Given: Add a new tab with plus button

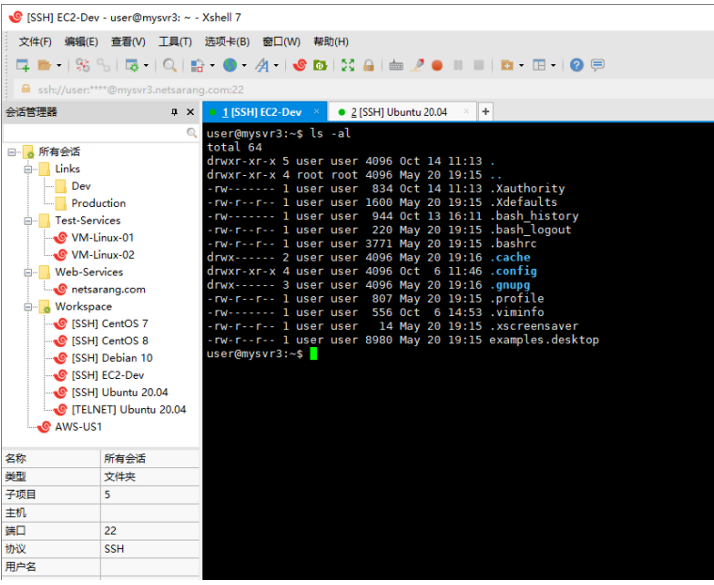Looking at the screenshot, I should 486,112.
